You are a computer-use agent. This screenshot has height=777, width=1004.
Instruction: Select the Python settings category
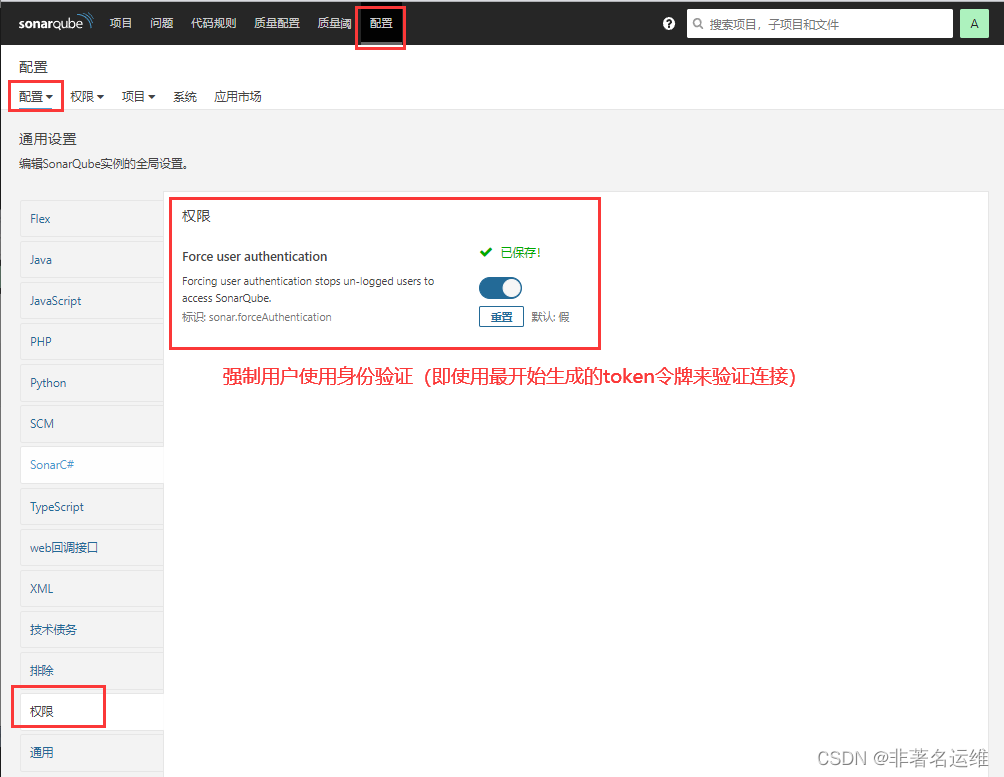92,383
